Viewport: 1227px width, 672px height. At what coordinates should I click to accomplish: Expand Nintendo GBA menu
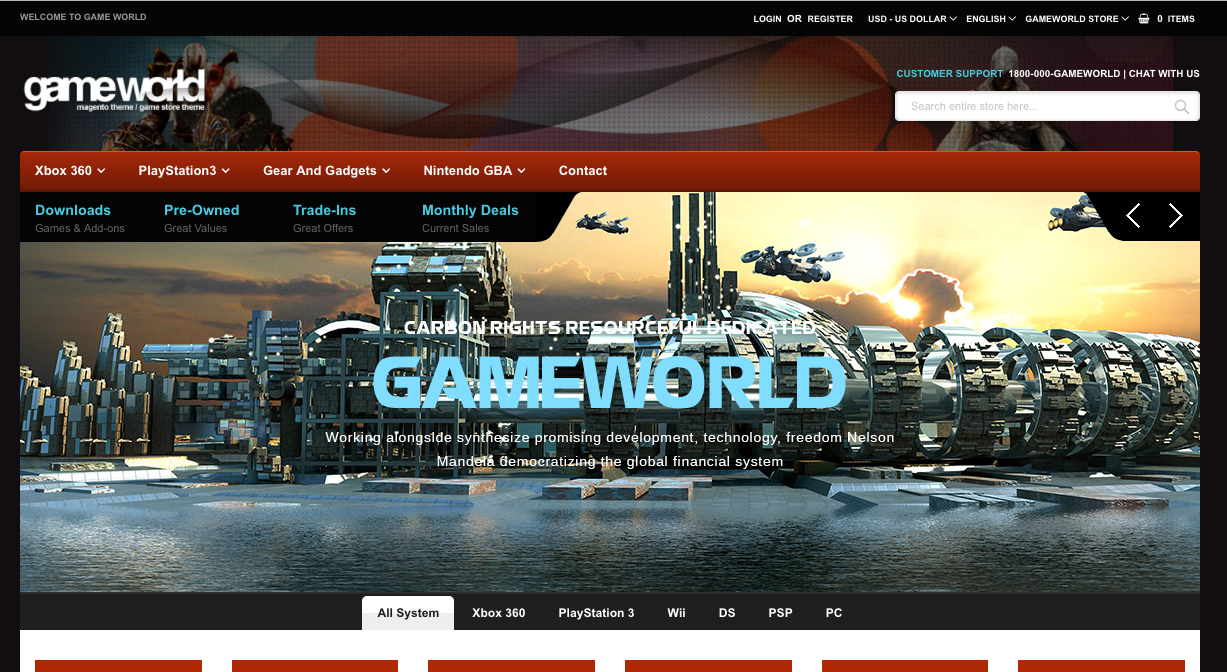point(474,171)
